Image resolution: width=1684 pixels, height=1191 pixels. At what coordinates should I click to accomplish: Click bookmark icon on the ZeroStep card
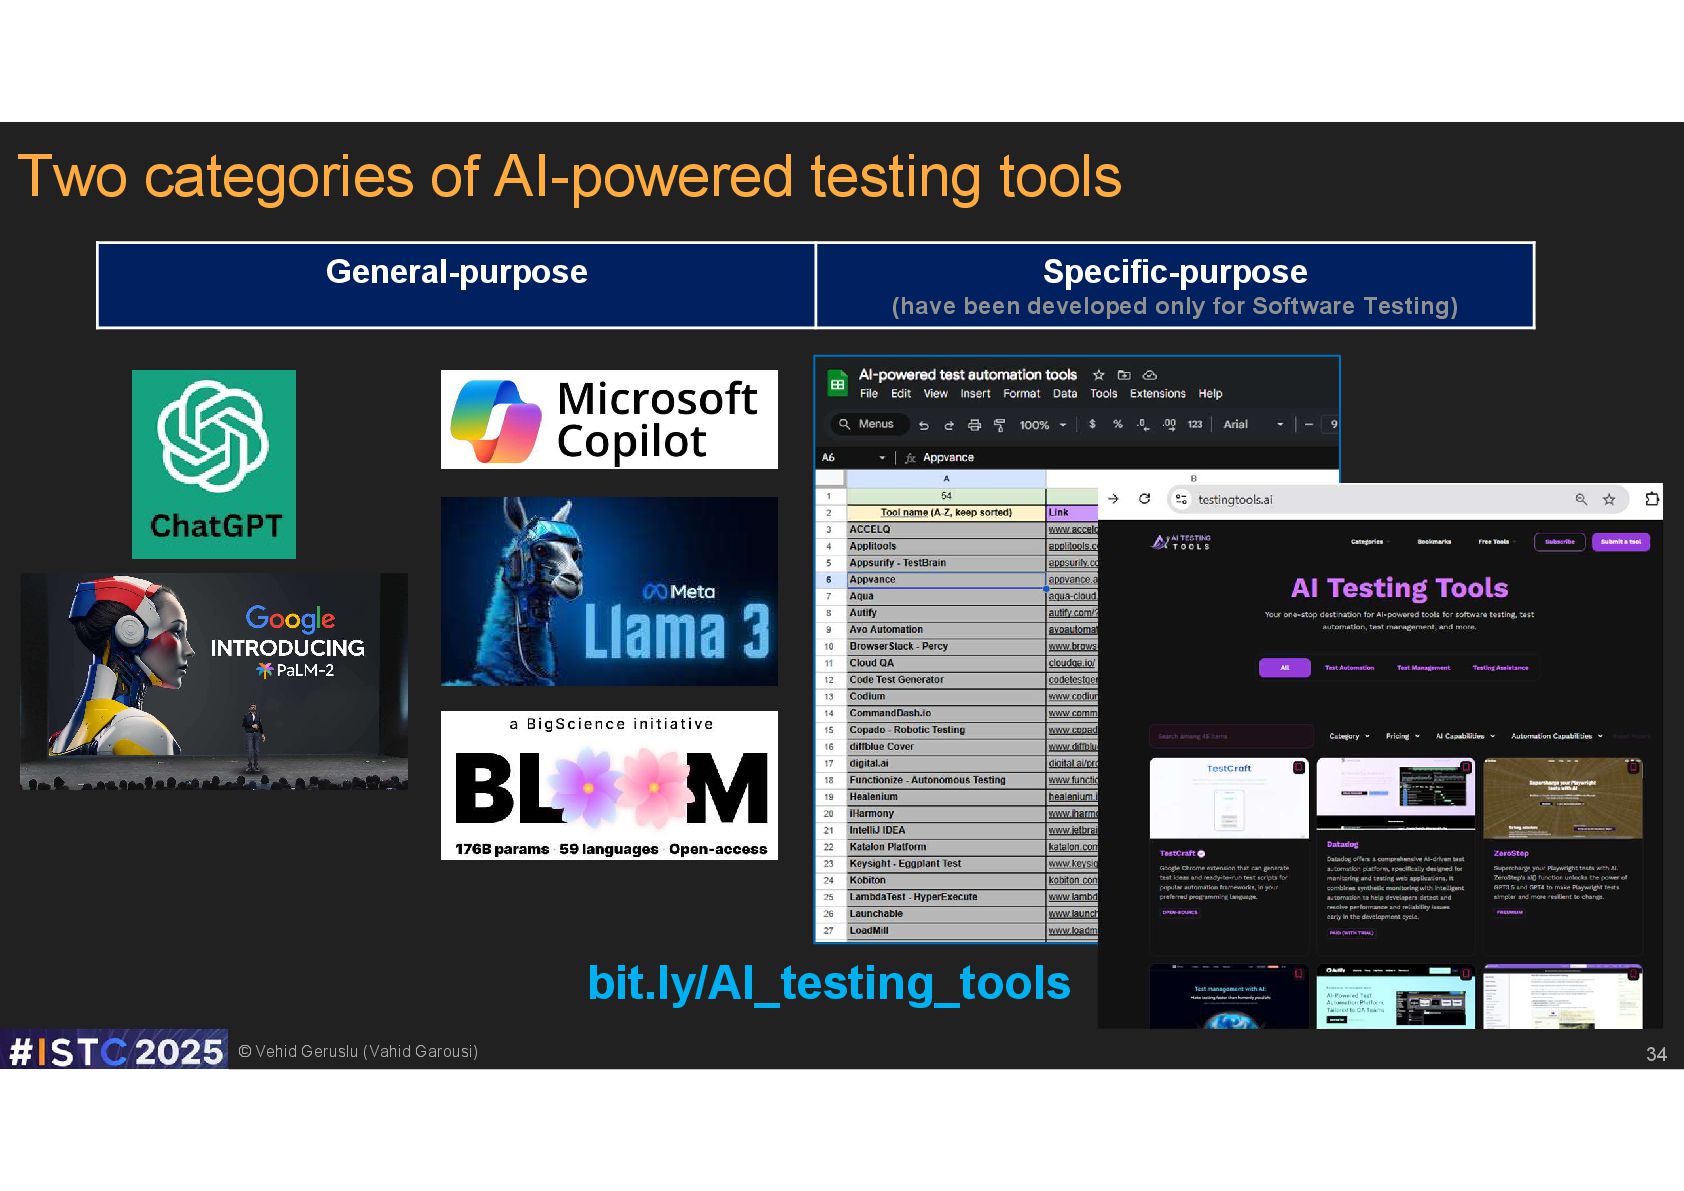point(1632,768)
